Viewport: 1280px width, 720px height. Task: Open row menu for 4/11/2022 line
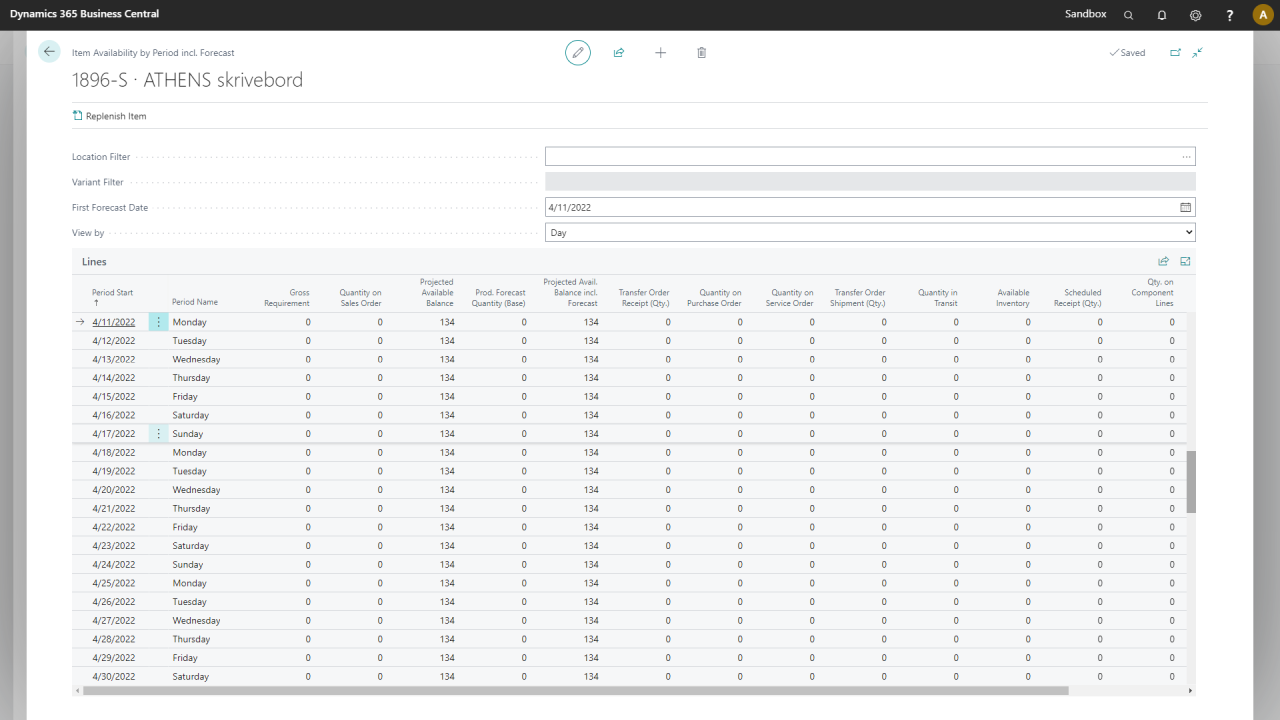158,322
